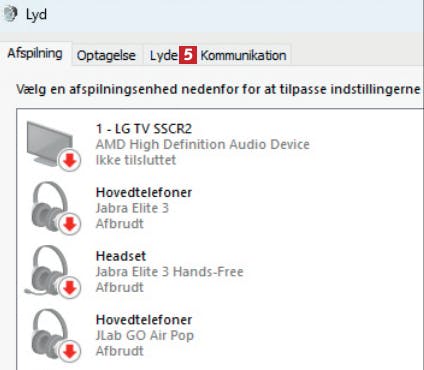Viewport: 424px width, 370px height.
Task: Select the Headset Jabra Elite 3 Hands-Free entry
Action: tap(220, 271)
